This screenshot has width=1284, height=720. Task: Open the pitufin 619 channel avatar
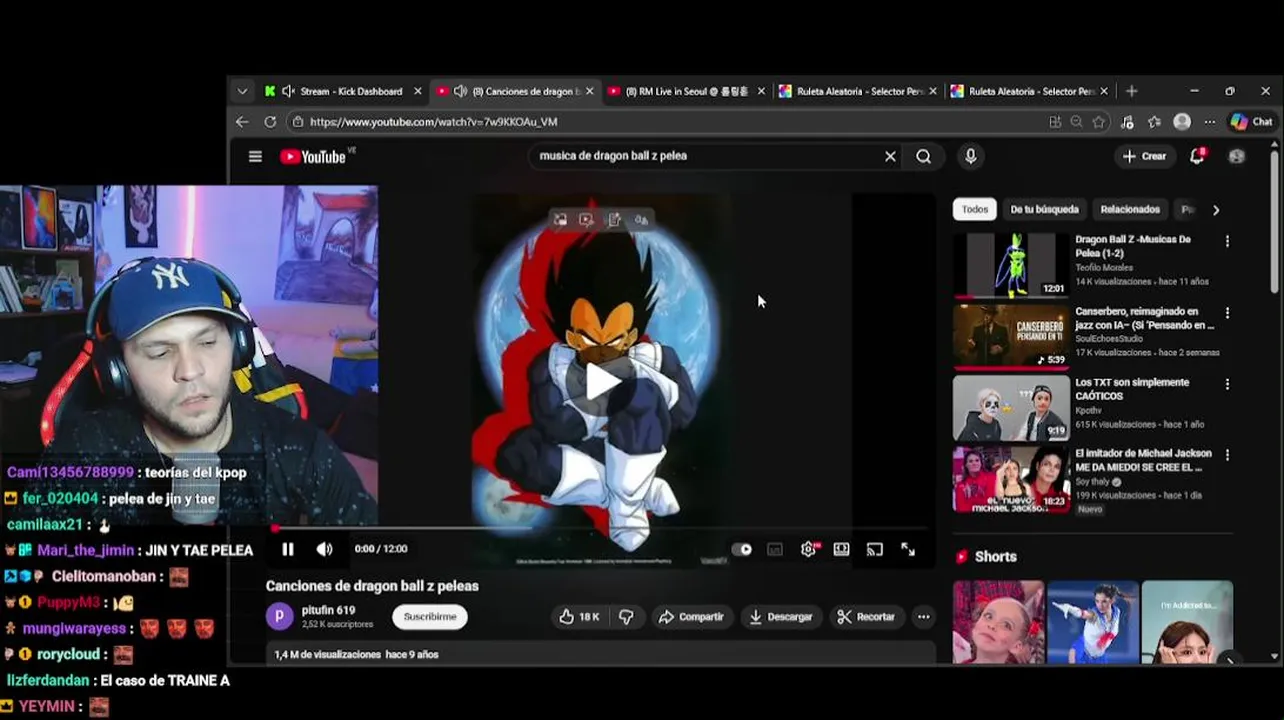(x=280, y=616)
